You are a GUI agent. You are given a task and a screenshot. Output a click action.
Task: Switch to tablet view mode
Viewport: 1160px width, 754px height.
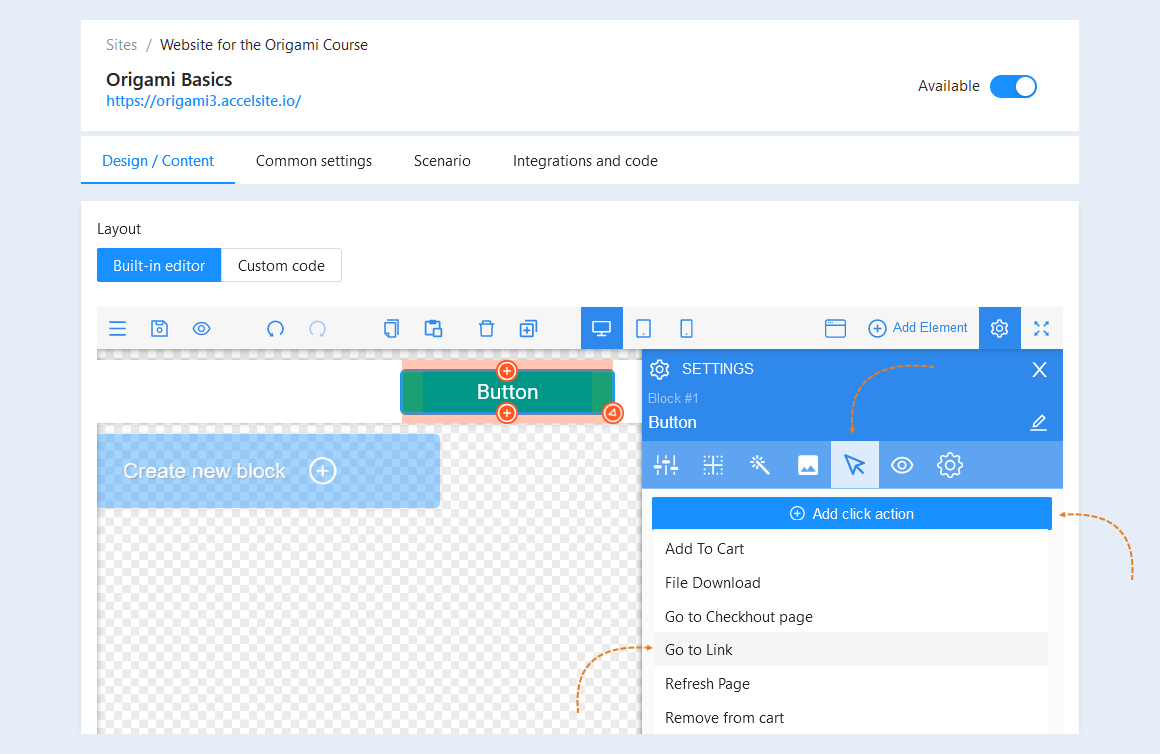coord(644,328)
